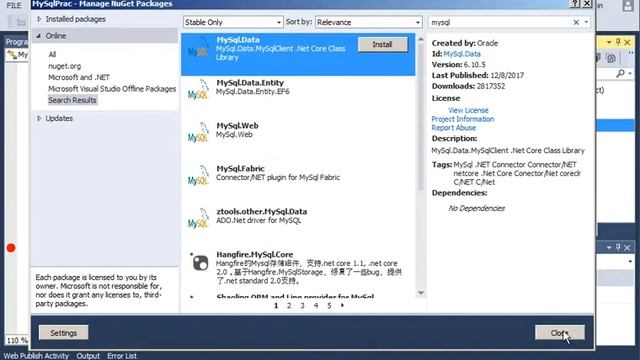
Task: Click the package list scrollbar thumb
Action: pos(421,116)
